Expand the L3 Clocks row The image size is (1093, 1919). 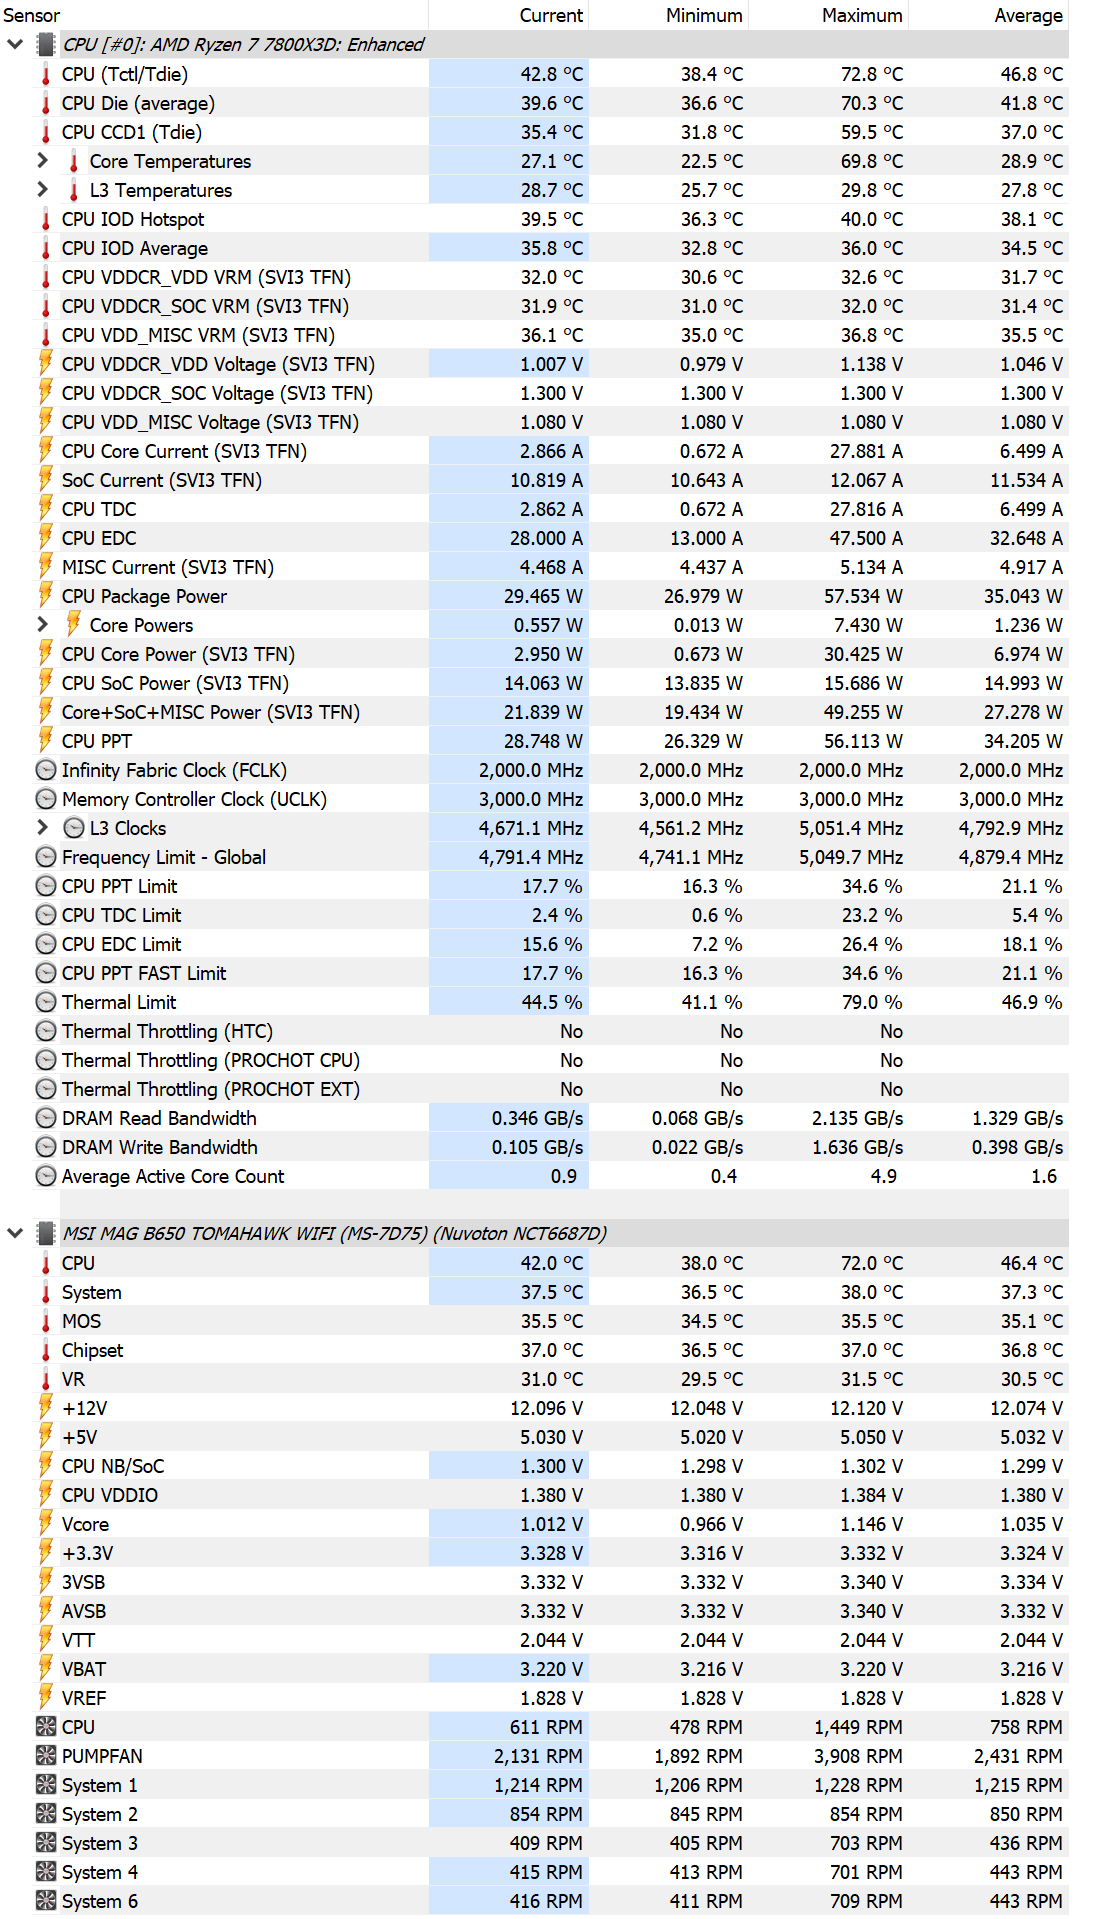pos(42,827)
